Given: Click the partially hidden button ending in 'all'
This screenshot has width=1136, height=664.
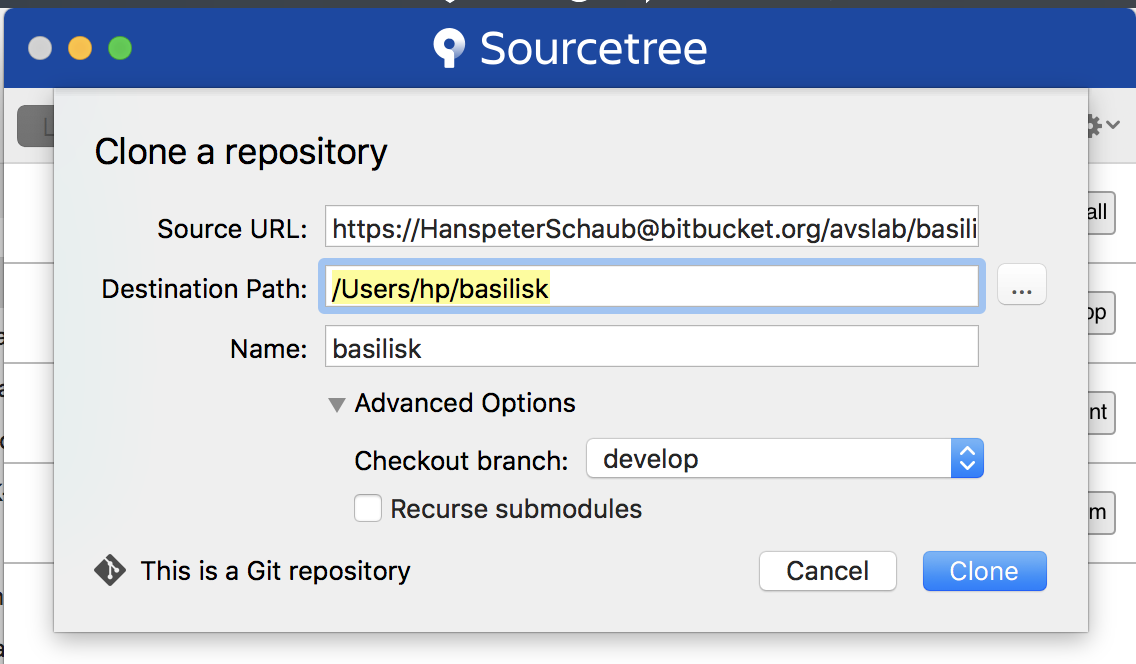Looking at the screenshot, I should [1098, 213].
